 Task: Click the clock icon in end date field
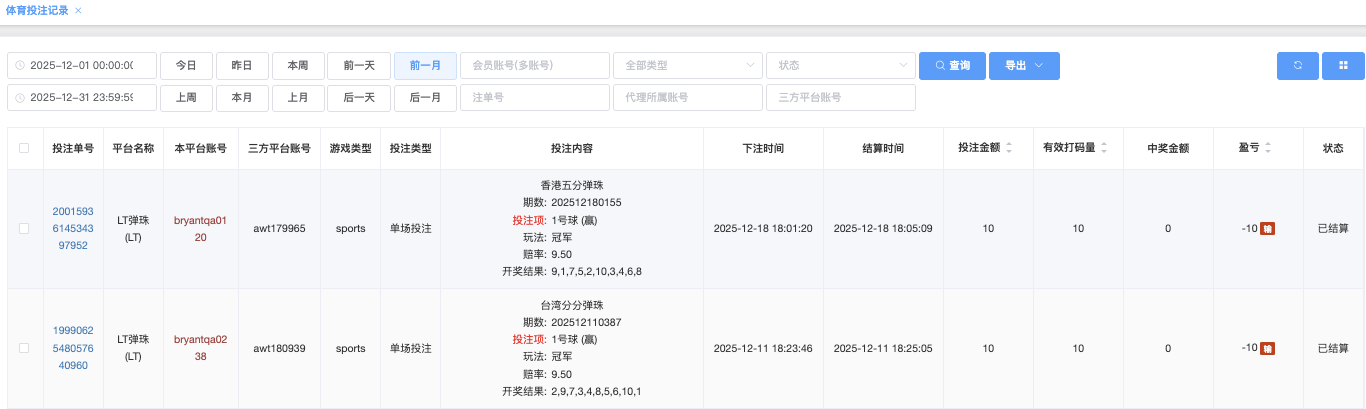[20, 98]
